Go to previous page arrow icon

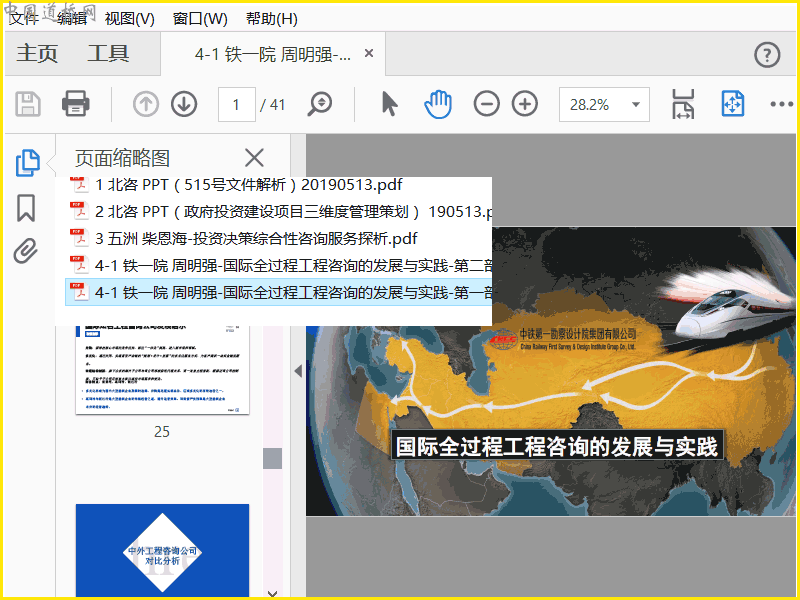[146, 104]
